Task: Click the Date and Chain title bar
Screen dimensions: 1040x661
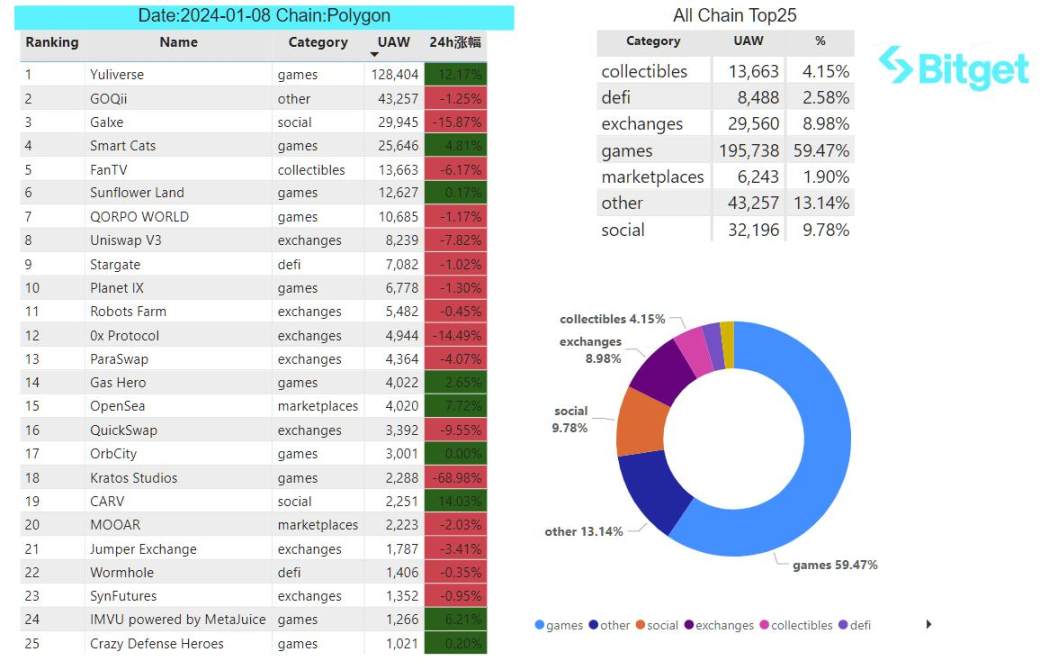Action: (264, 17)
